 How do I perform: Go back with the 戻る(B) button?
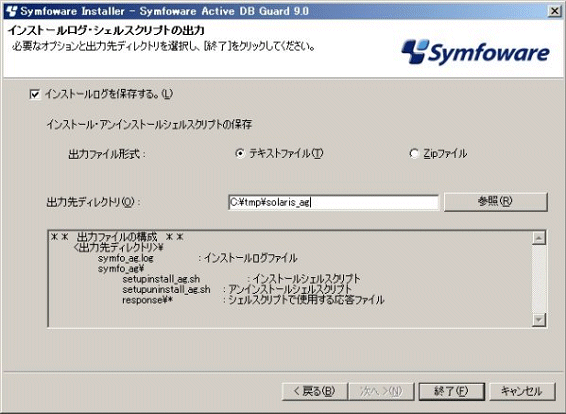[314, 391]
